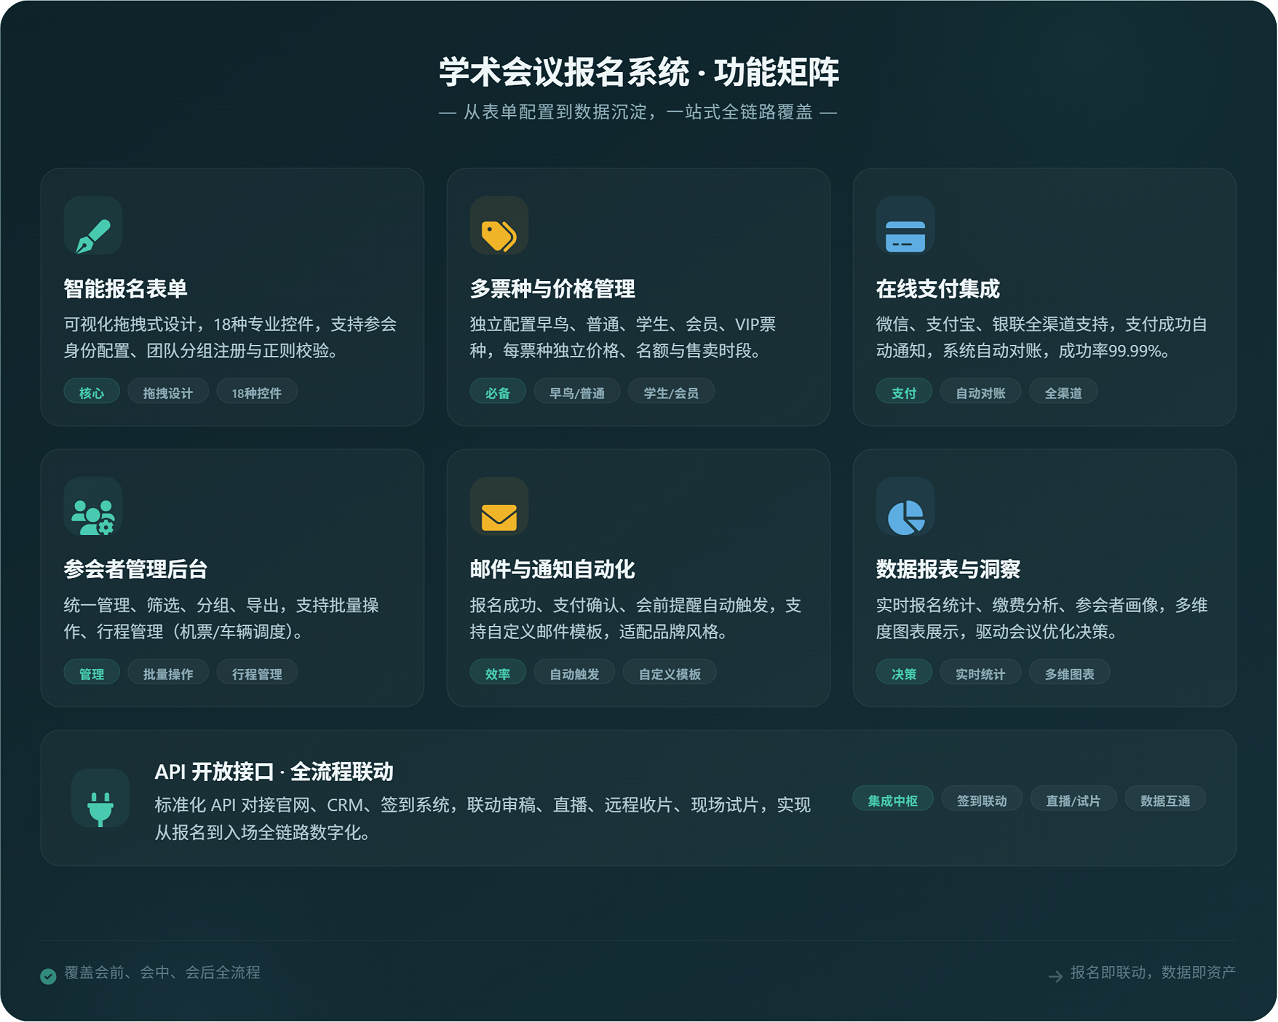Screen dimensions: 1278x1022
Task: Select the 全渠道 tag
Action: tap(1063, 392)
